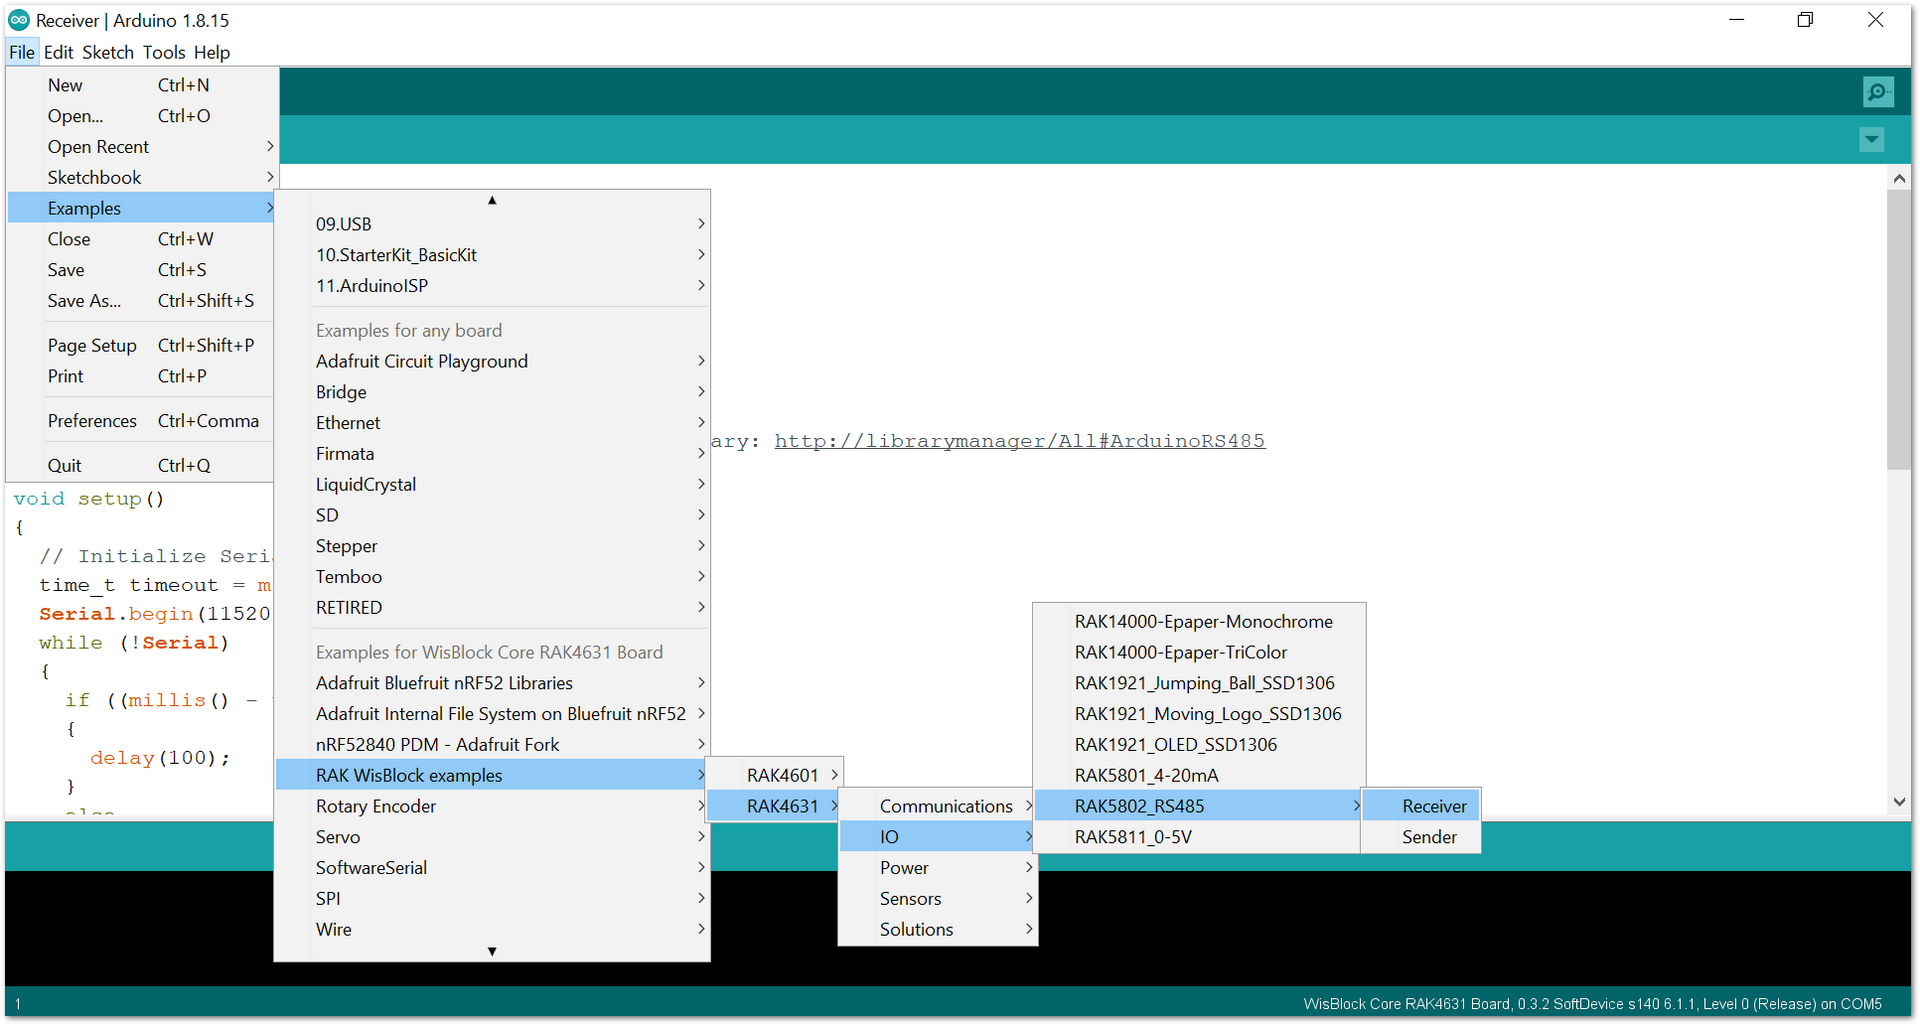Choose Open... in the File menu
Viewport: 1920px width, 1025px height.
click(x=141, y=116)
